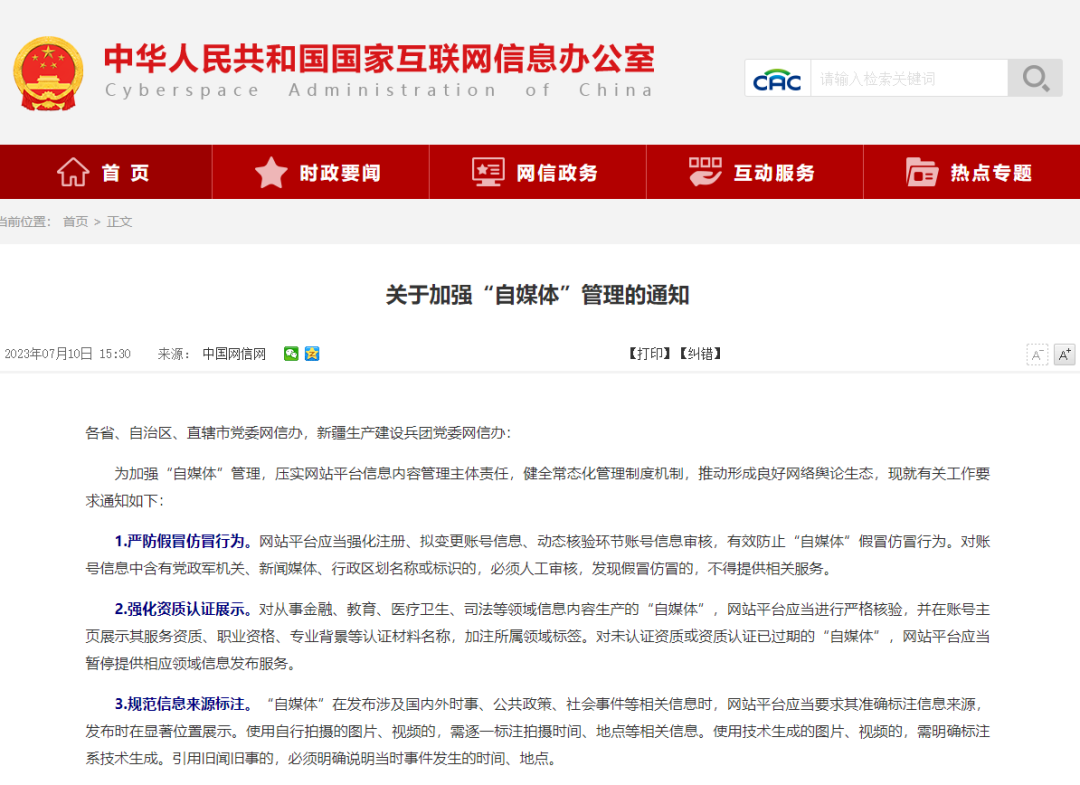The image size is (1080, 785).
Task: Open the 时政要闻 navigation menu
Action: point(321,172)
